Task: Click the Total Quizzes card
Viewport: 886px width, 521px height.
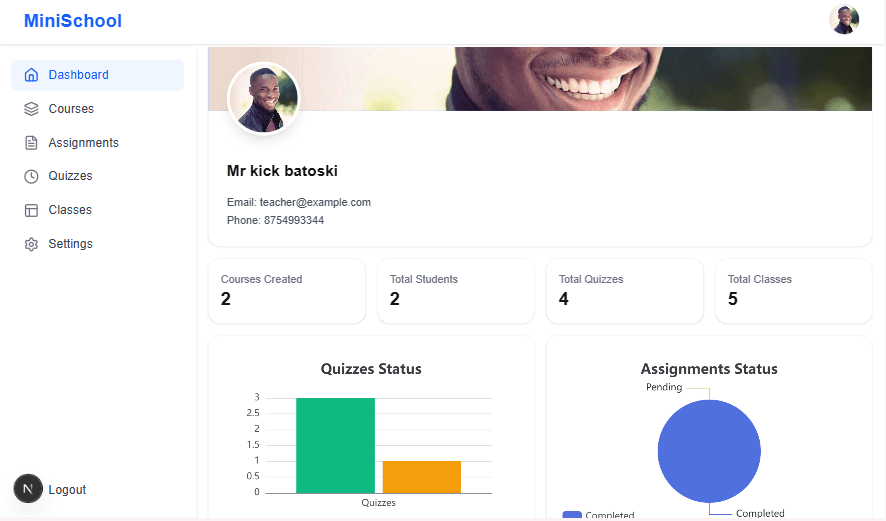Action: point(624,291)
